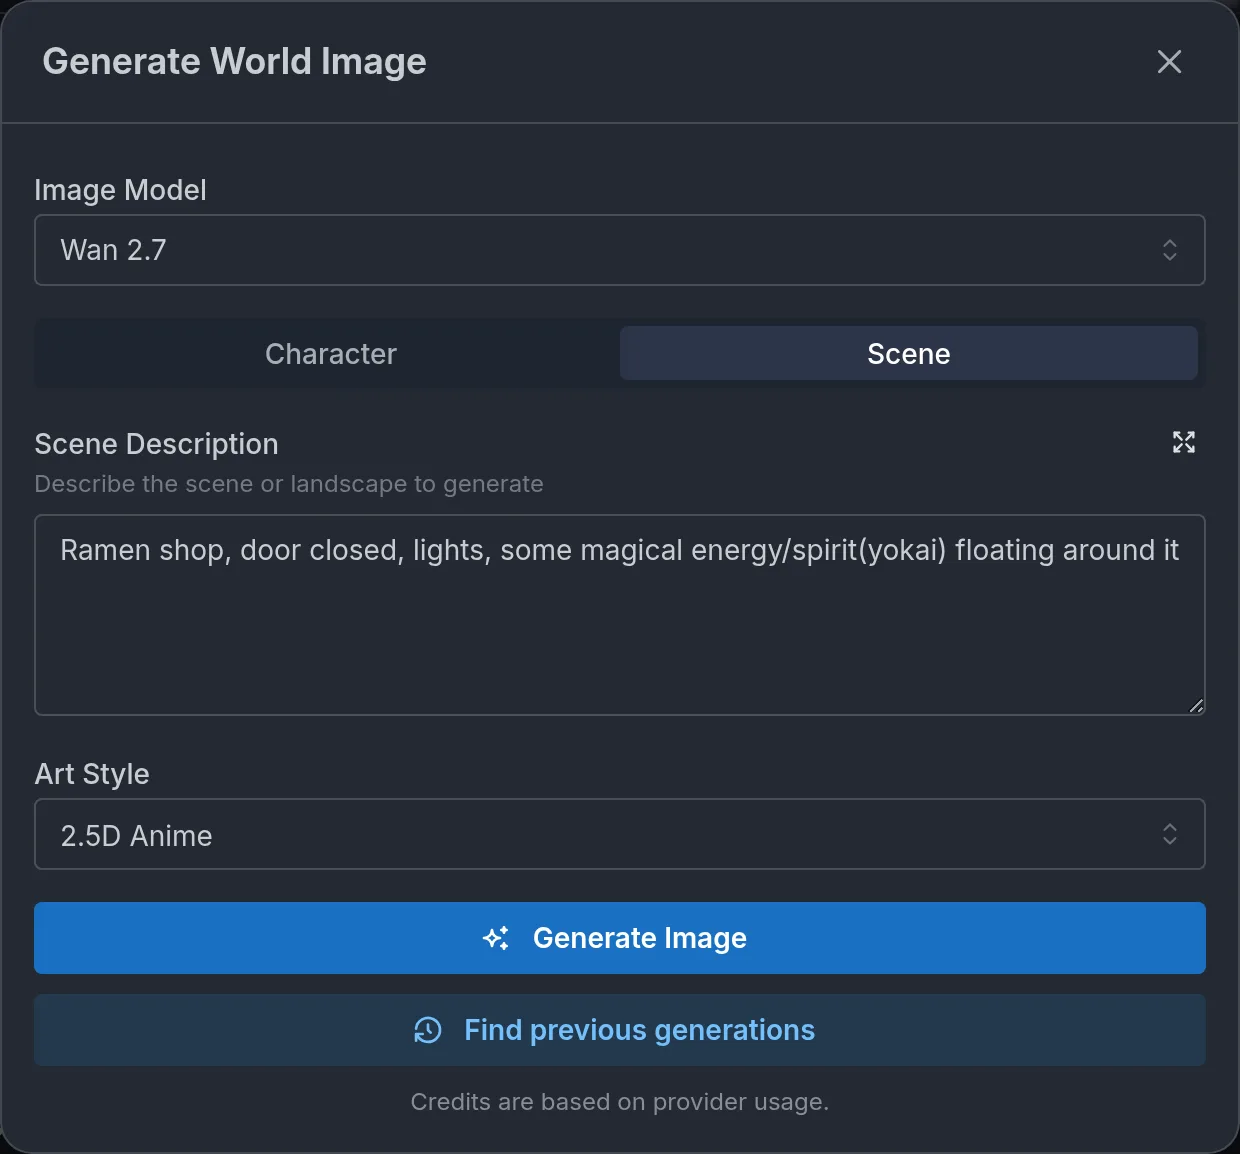Close the Generate World Image dialog
The width and height of the screenshot is (1240, 1154).
click(x=1169, y=62)
